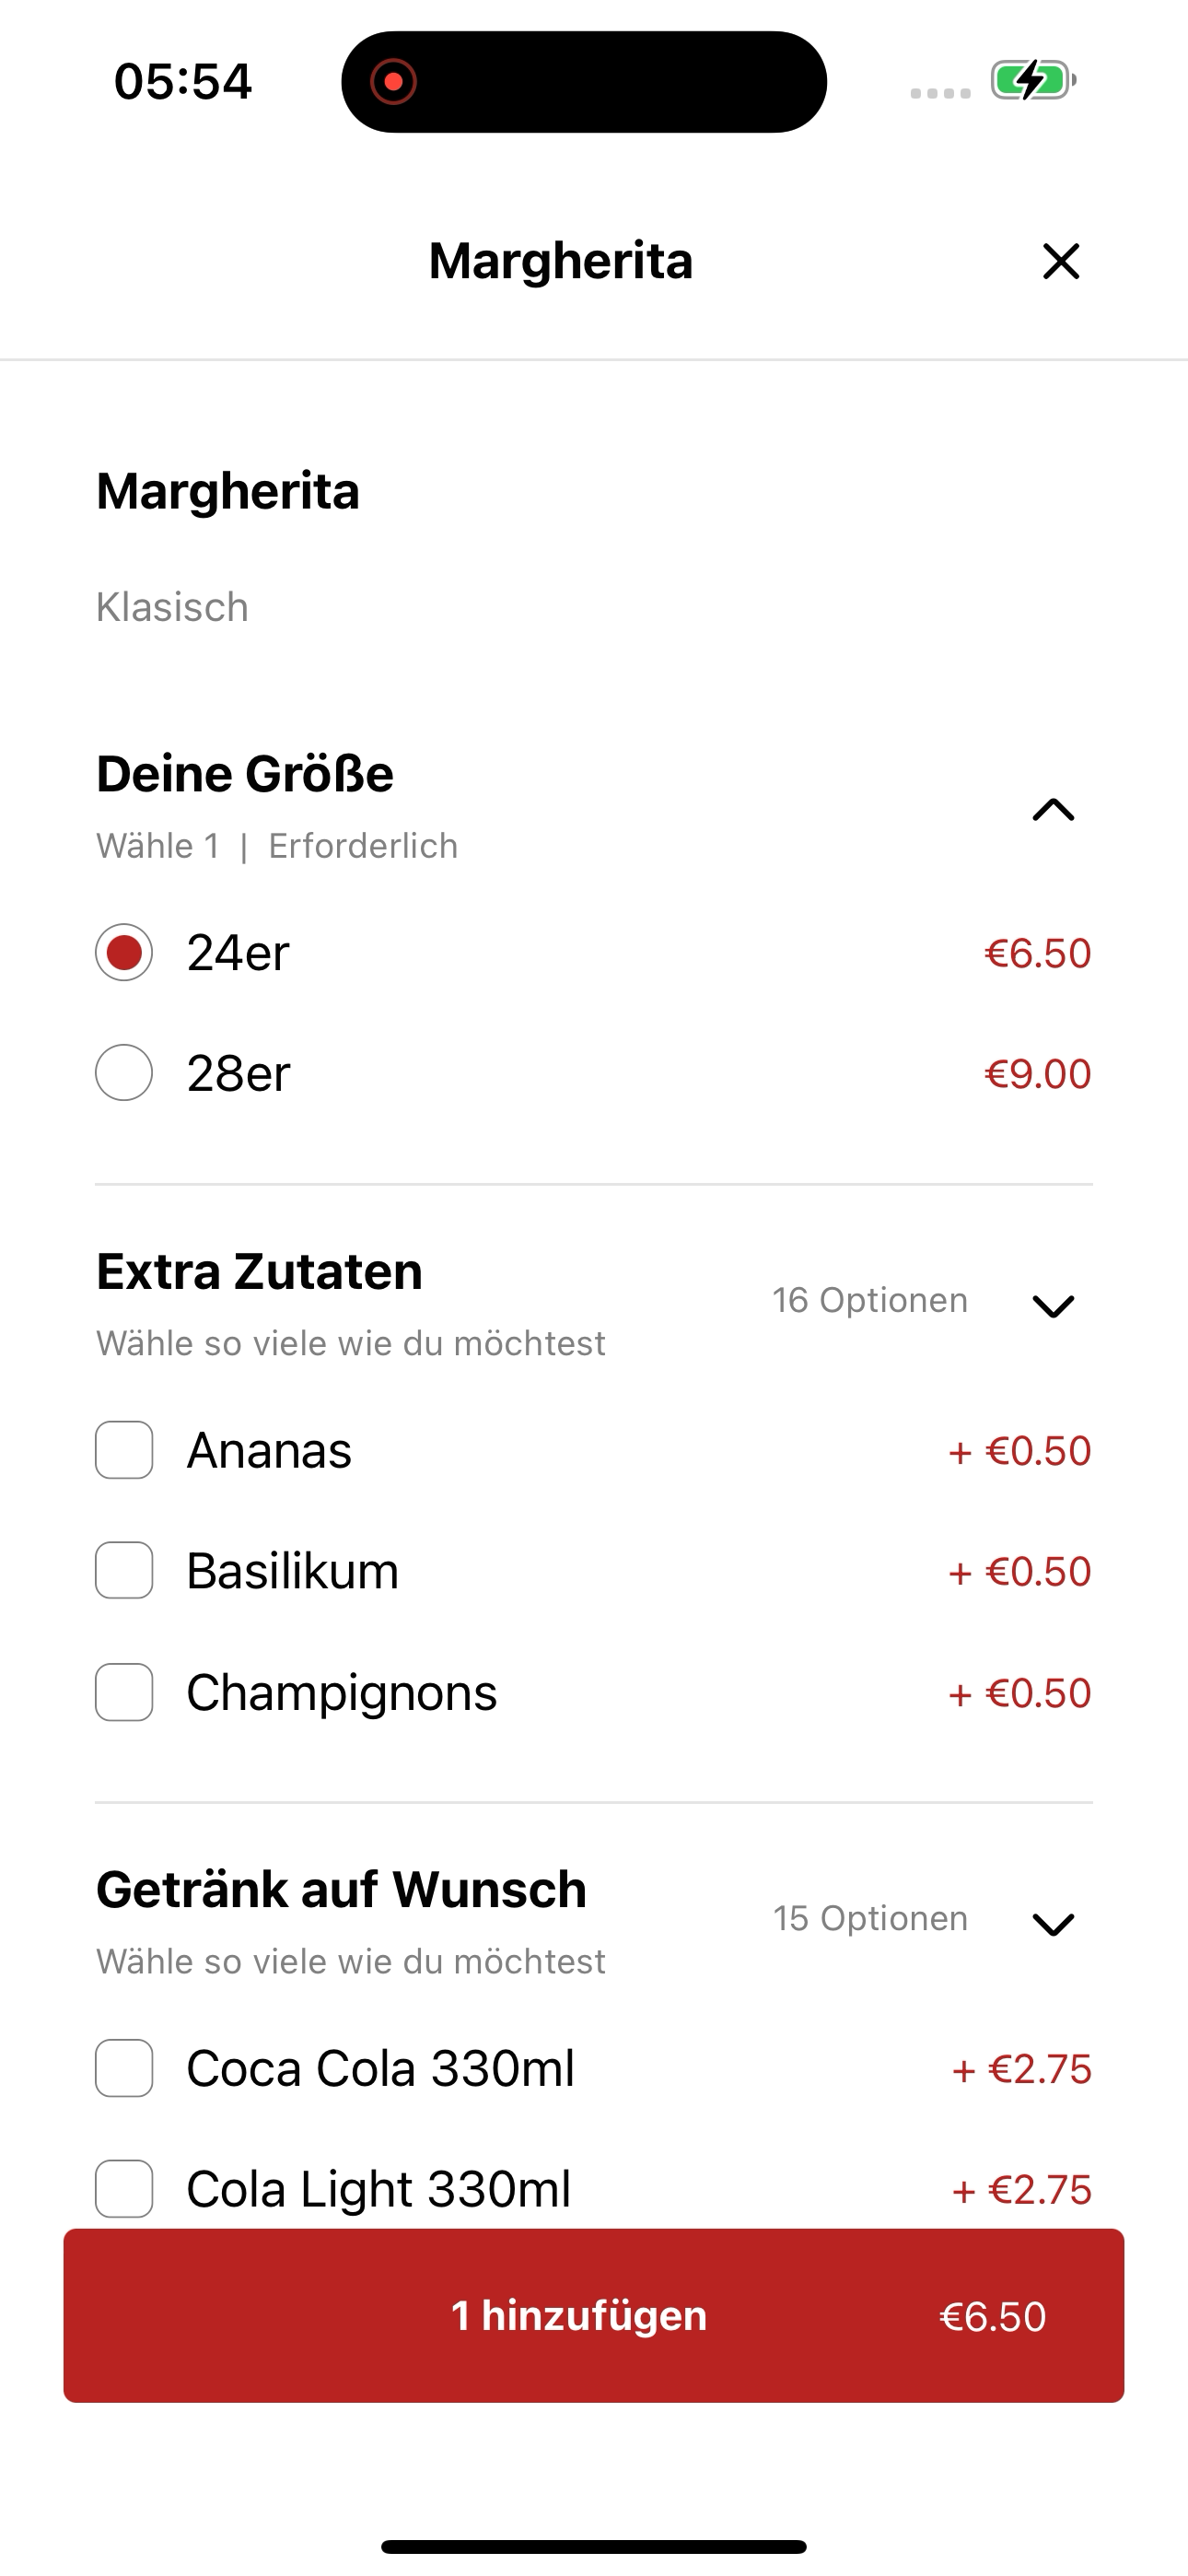
Task: Close the Margherita dialog with the X icon
Action: [x=1061, y=261]
